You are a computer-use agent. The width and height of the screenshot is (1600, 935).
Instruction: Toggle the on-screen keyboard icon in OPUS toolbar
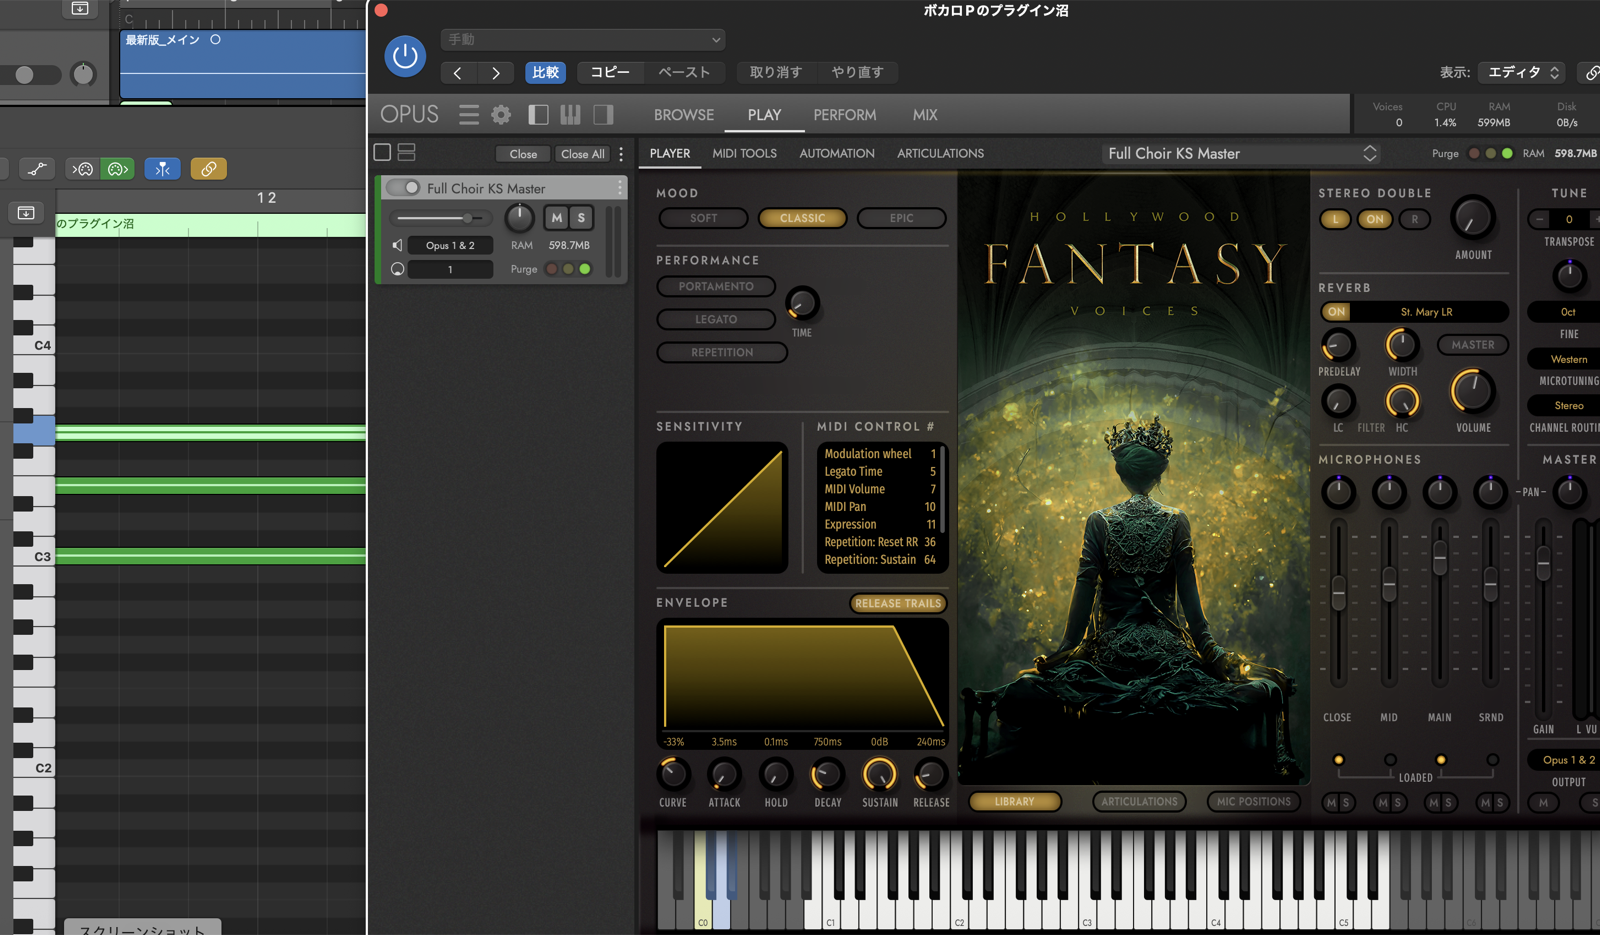click(x=570, y=115)
